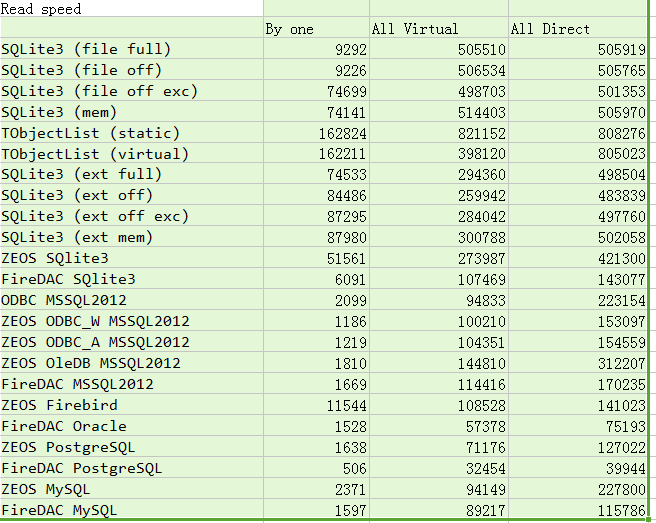Click the 'FireDAC PostgreSQL' row label
This screenshot has width=656, height=523.
click(x=132, y=467)
